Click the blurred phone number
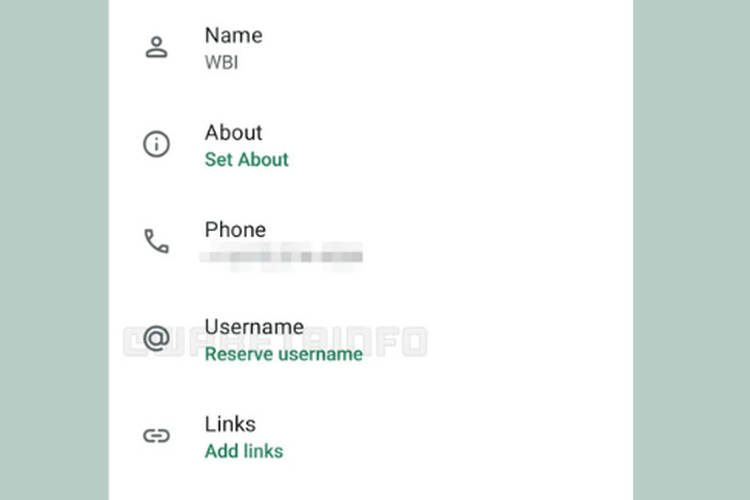750x500 pixels. tap(282, 257)
